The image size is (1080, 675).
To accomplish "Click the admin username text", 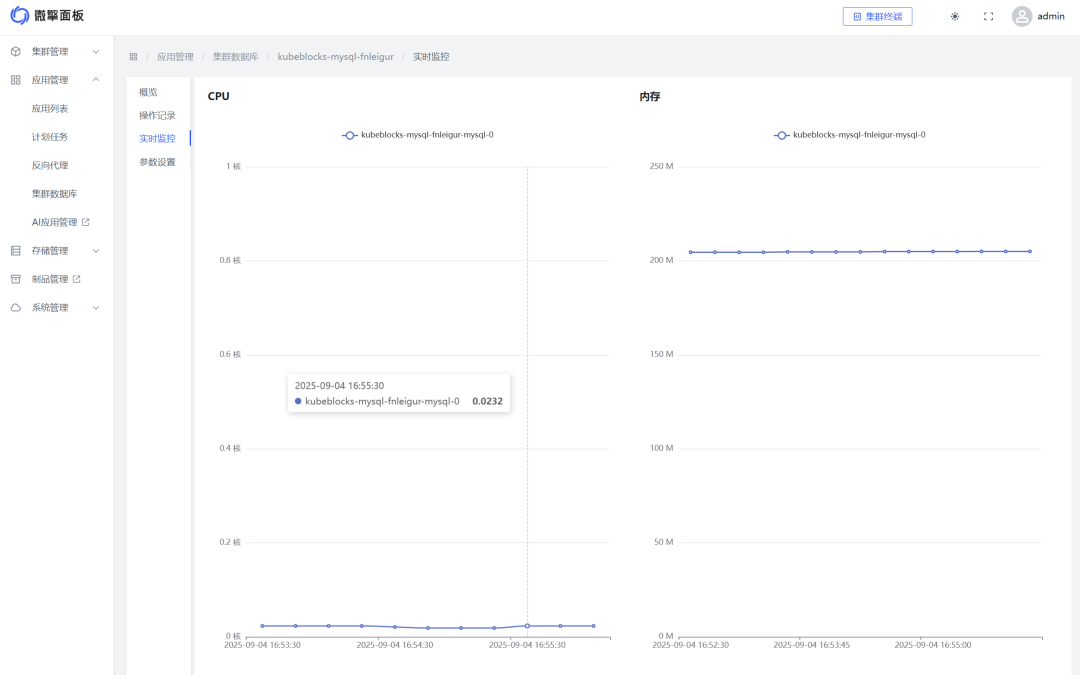I will pos(1051,17).
